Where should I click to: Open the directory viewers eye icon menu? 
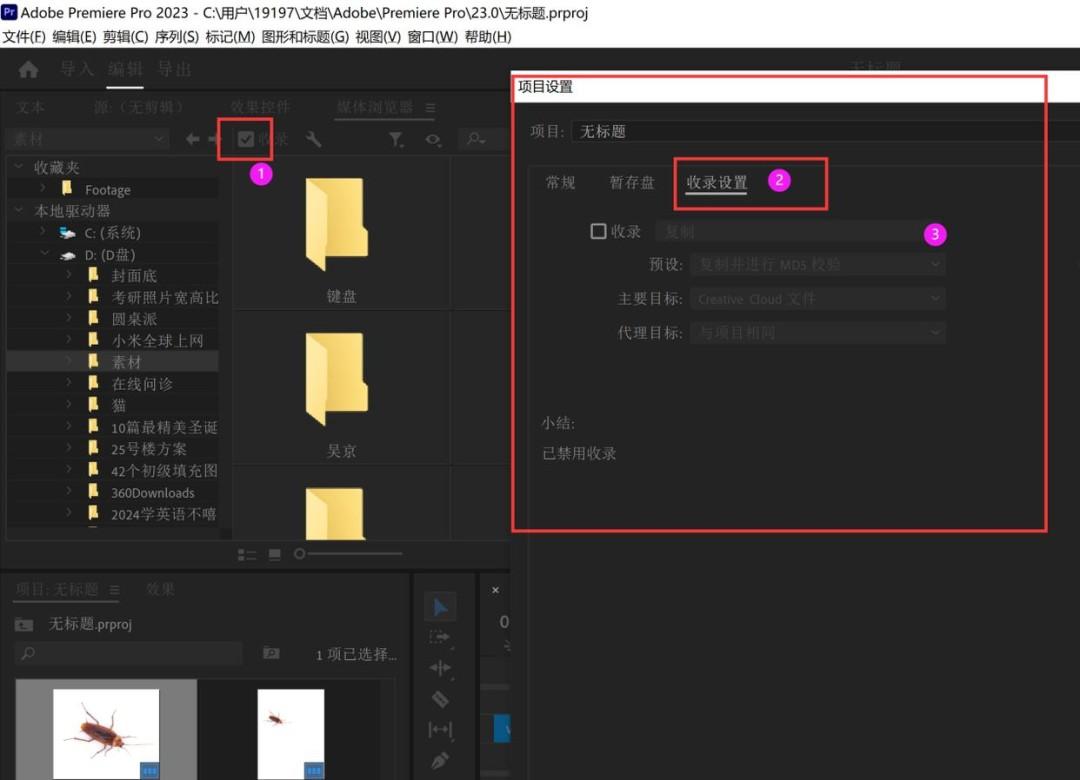point(432,140)
